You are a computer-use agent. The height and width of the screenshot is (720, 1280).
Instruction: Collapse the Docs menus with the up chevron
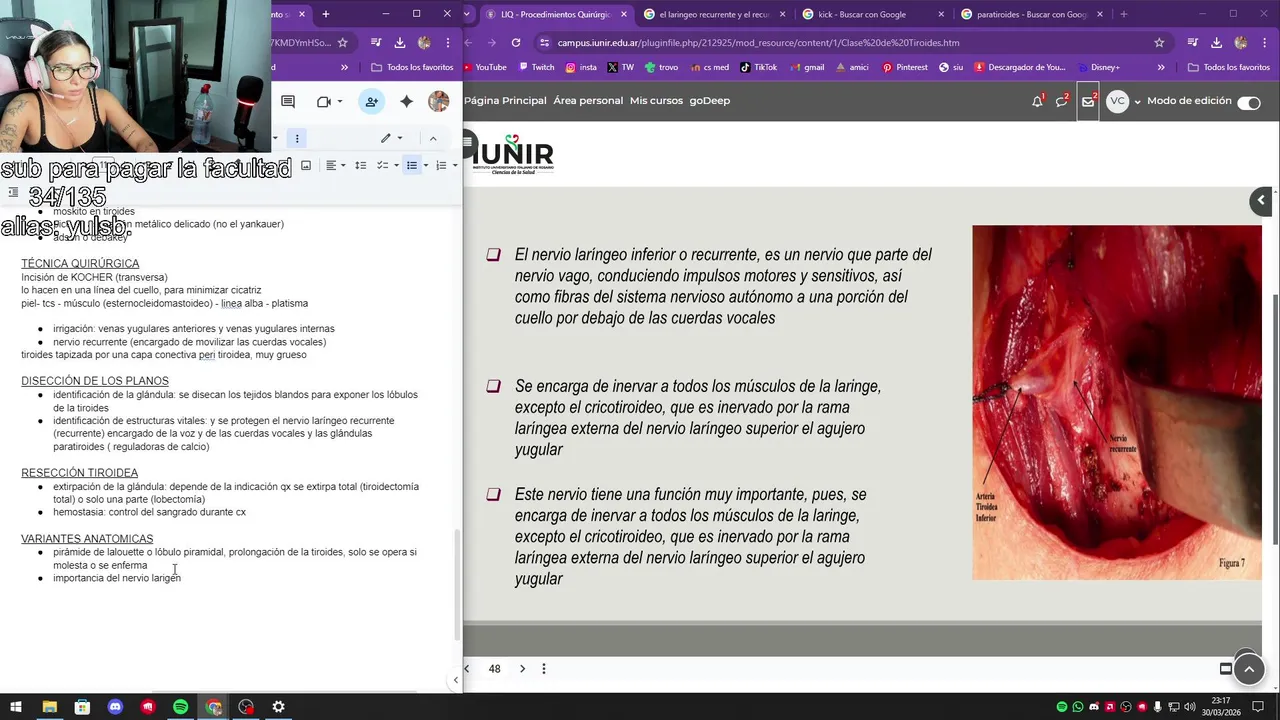(433, 138)
